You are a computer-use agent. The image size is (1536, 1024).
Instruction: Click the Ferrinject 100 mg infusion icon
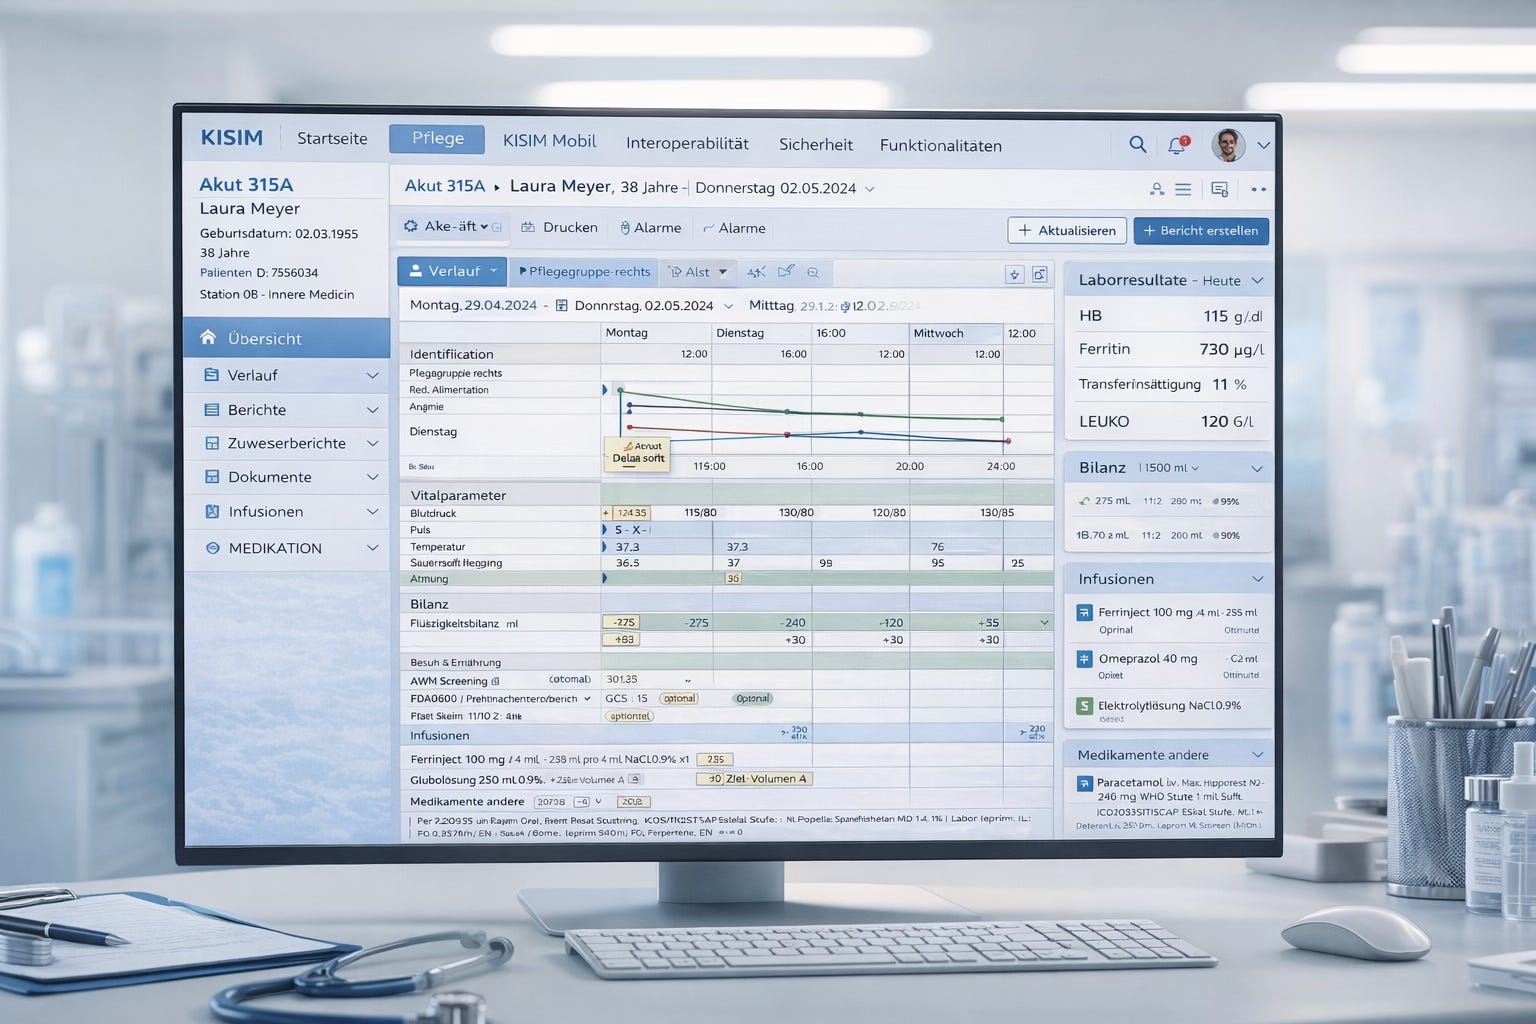click(x=1084, y=613)
